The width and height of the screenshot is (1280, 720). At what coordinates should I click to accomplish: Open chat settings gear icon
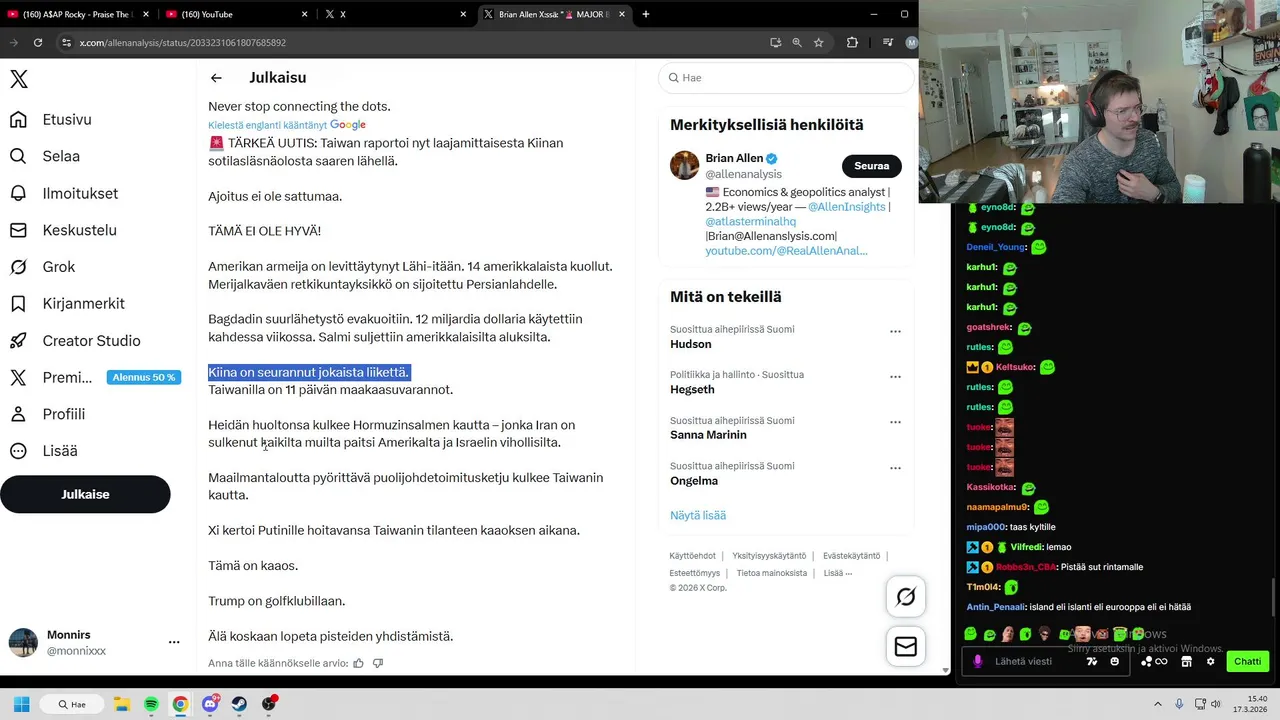[1210, 661]
